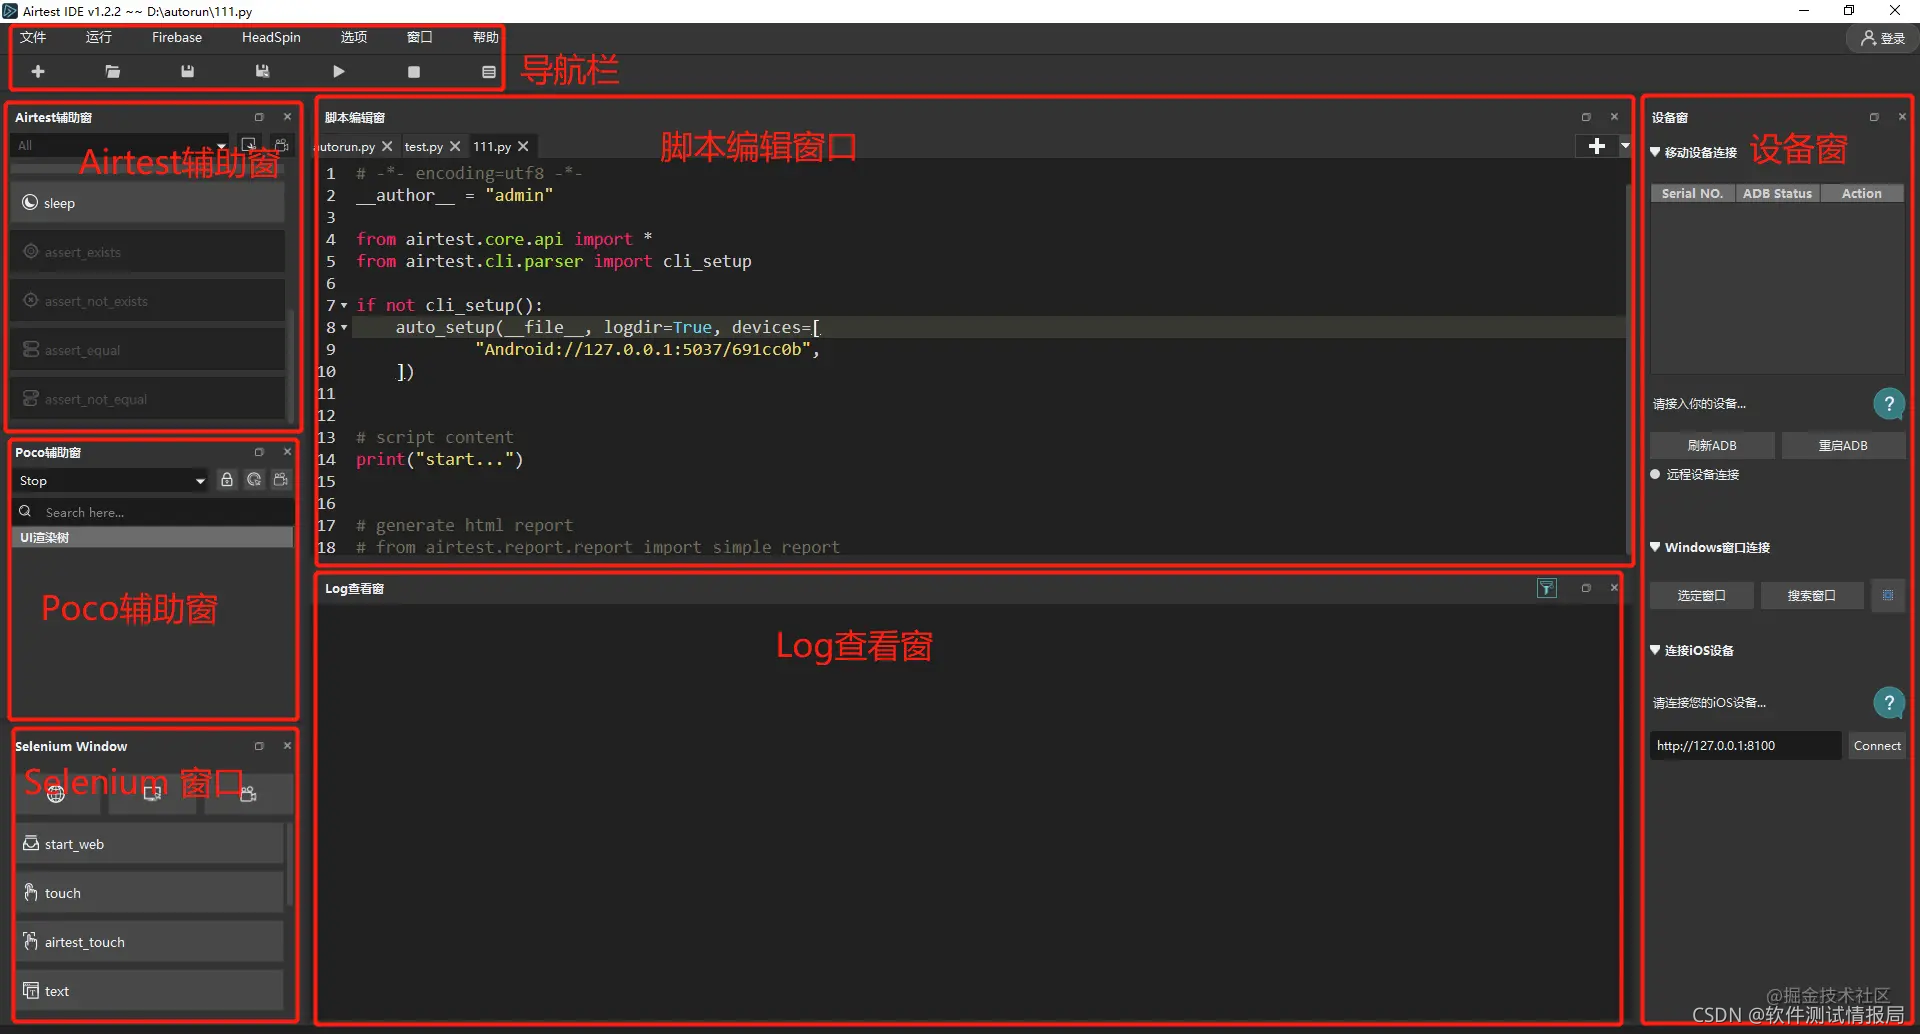This screenshot has height=1034, width=1920.
Task: Switch to the 111.py tab
Action: [x=492, y=146]
